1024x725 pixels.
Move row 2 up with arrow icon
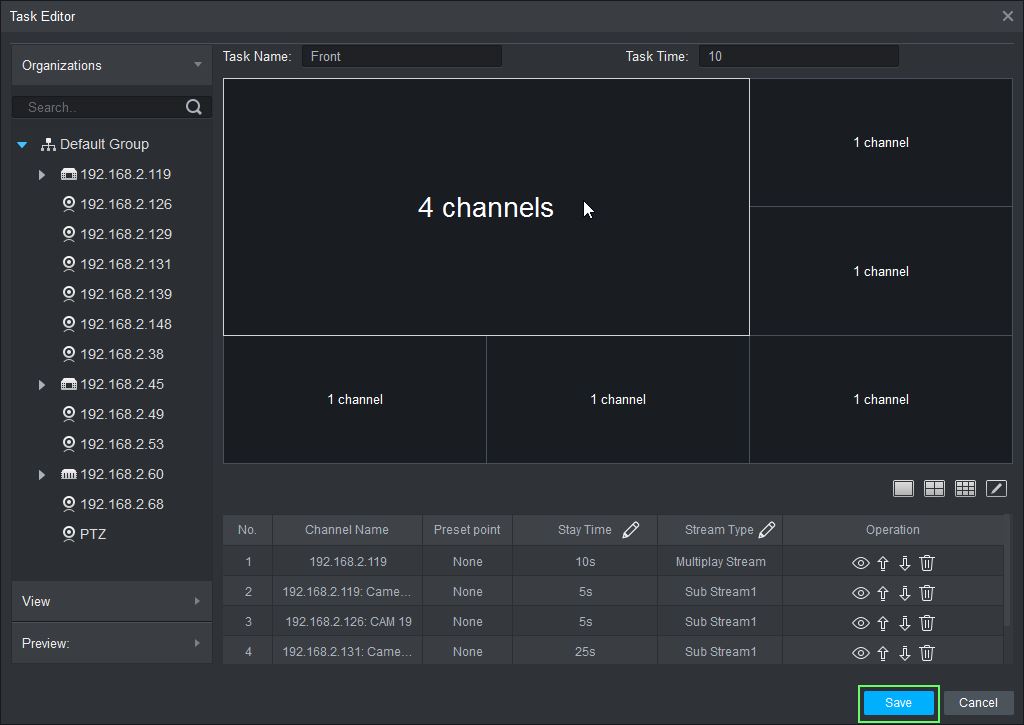pyautogui.click(x=883, y=593)
